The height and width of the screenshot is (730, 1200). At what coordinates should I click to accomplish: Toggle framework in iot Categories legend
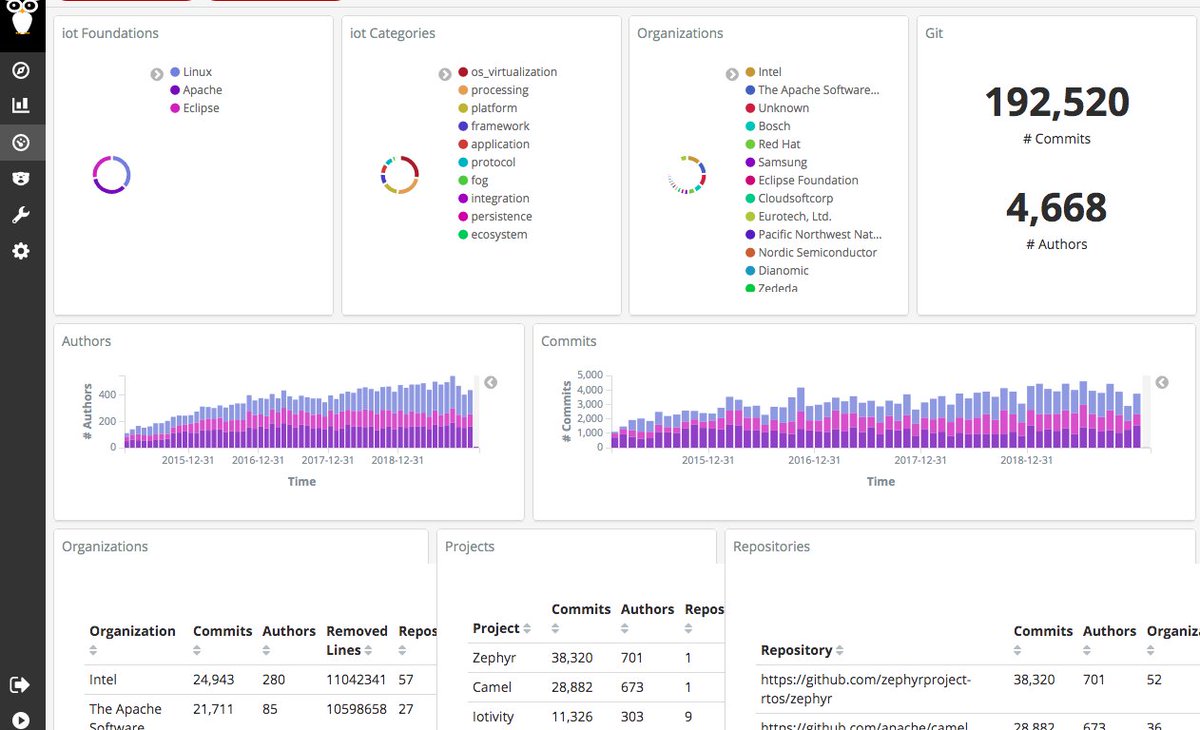pos(494,126)
